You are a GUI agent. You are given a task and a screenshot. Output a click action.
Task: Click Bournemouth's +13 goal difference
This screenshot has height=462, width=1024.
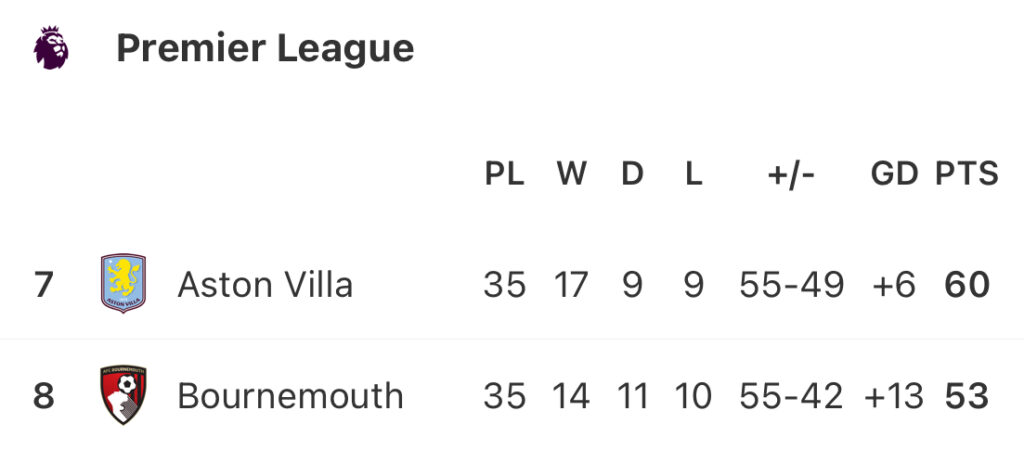(894, 396)
